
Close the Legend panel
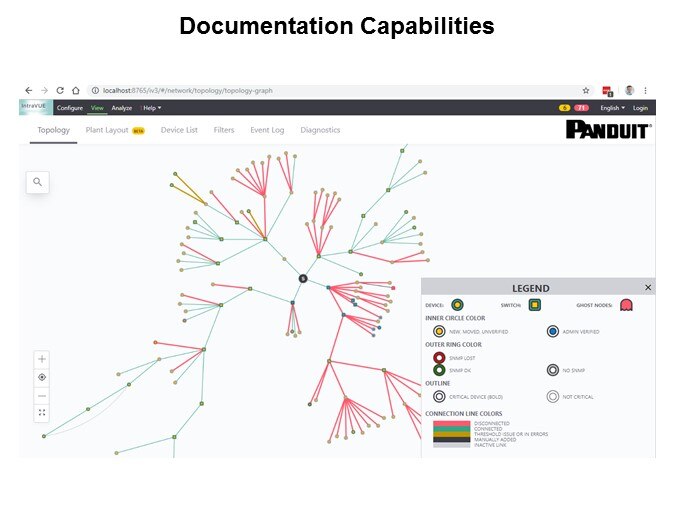coord(647,288)
